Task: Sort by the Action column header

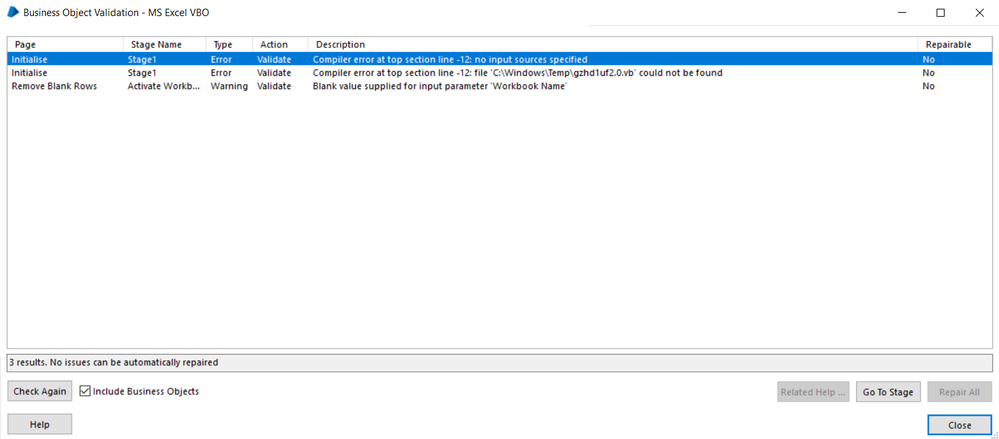Action: (280, 45)
